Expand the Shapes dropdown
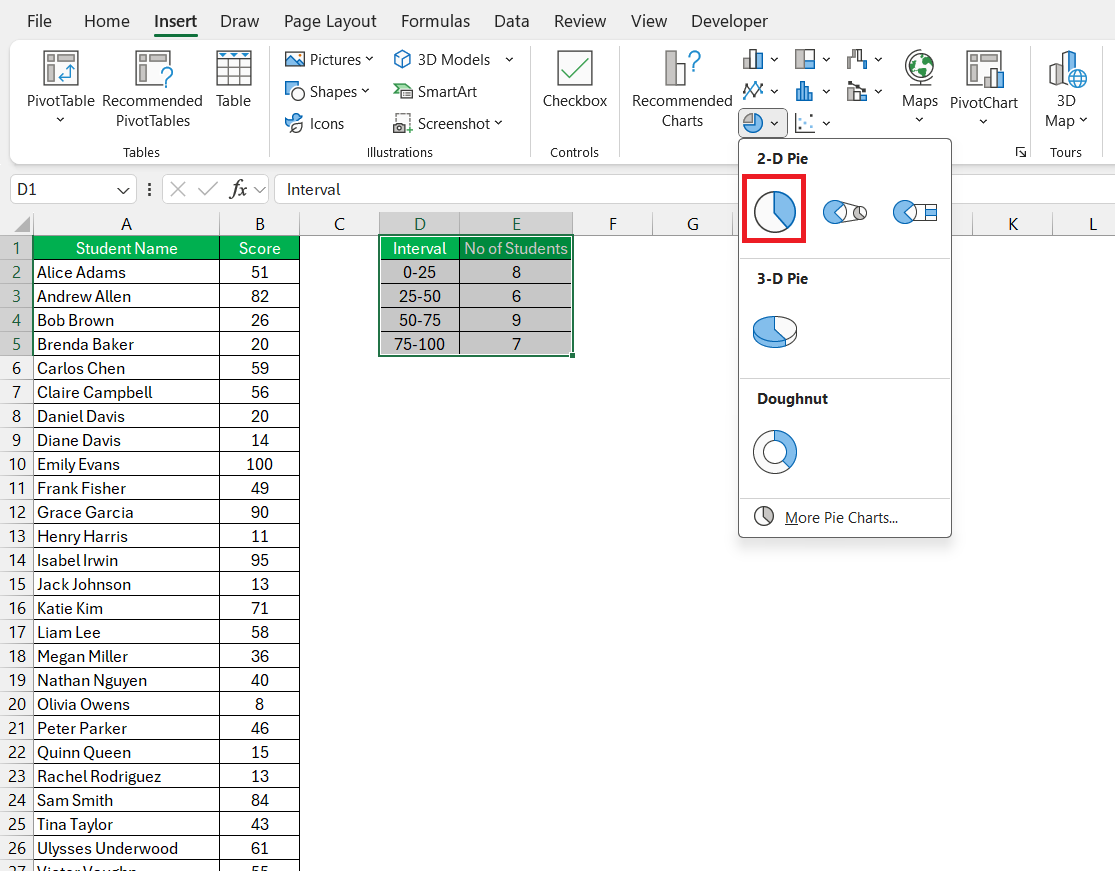Image resolution: width=1115 pixels, height=871 pixels. (328, 92)
